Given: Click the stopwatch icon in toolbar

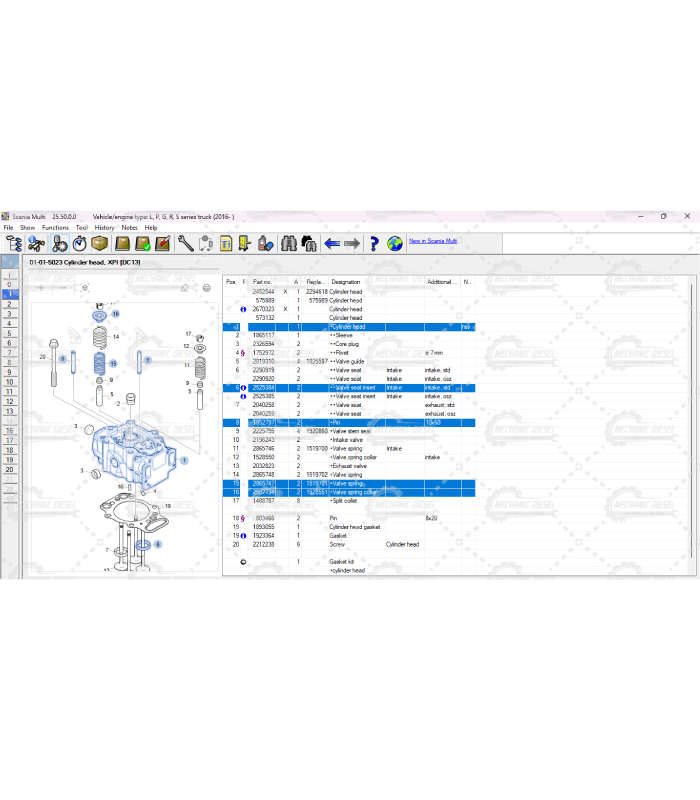Looking at the screenshot, I should [x=79, y=243].
